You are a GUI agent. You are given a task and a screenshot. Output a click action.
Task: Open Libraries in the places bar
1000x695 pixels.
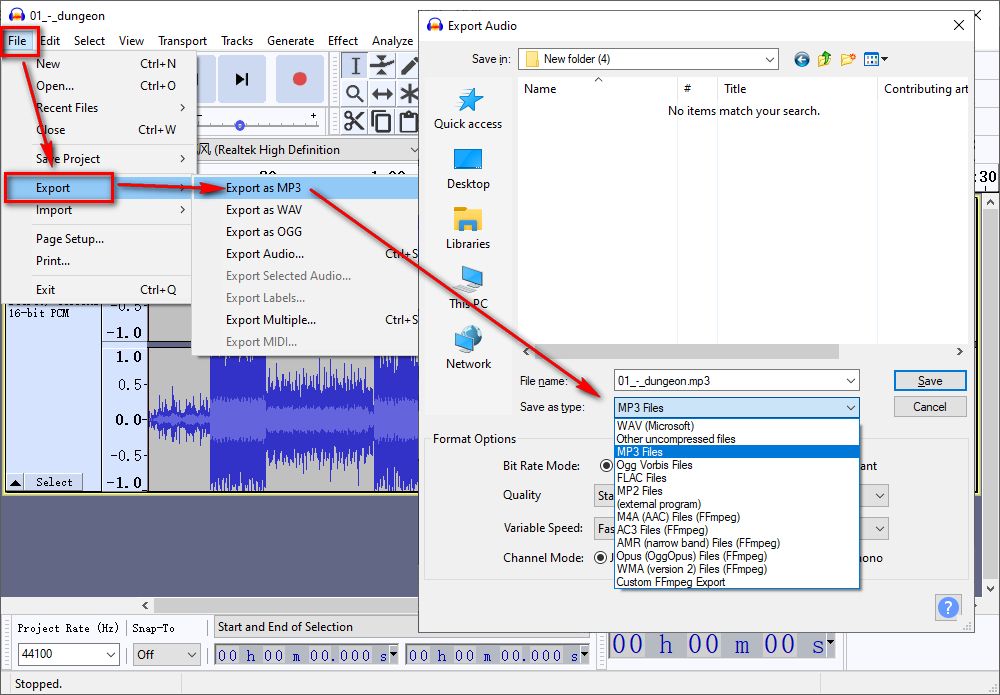468,228
